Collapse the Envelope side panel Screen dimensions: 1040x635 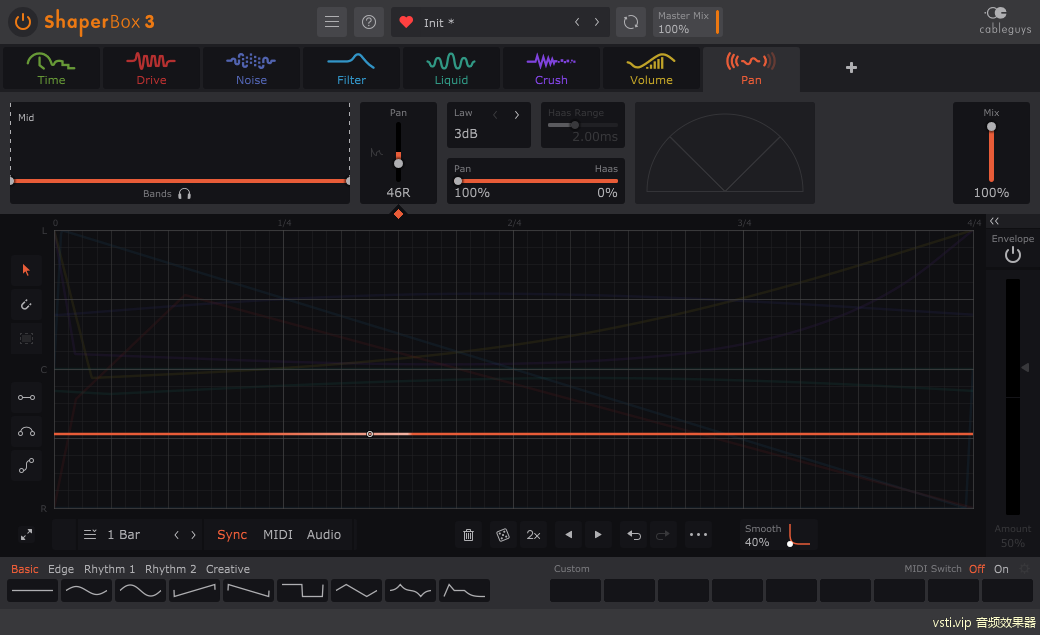[994, 221]
